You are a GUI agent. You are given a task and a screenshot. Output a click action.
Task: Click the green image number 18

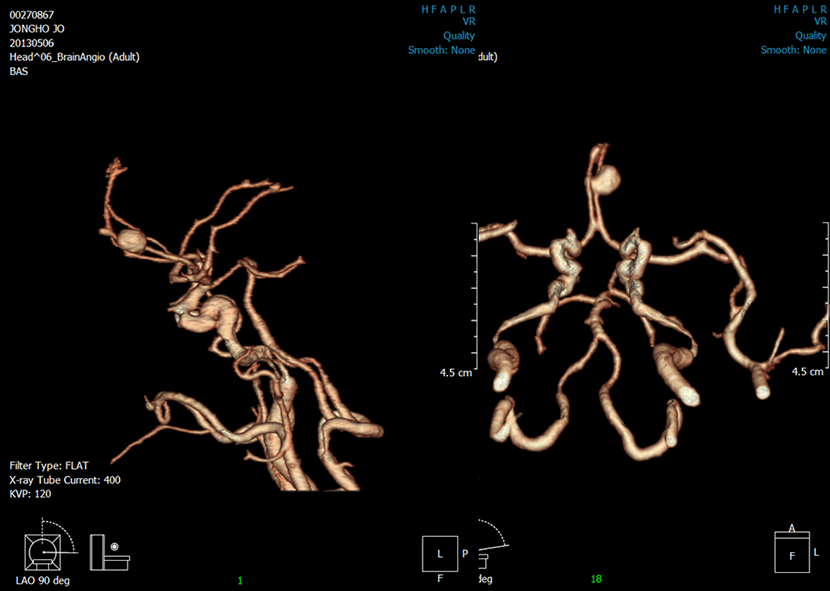[x=596, y=580]
